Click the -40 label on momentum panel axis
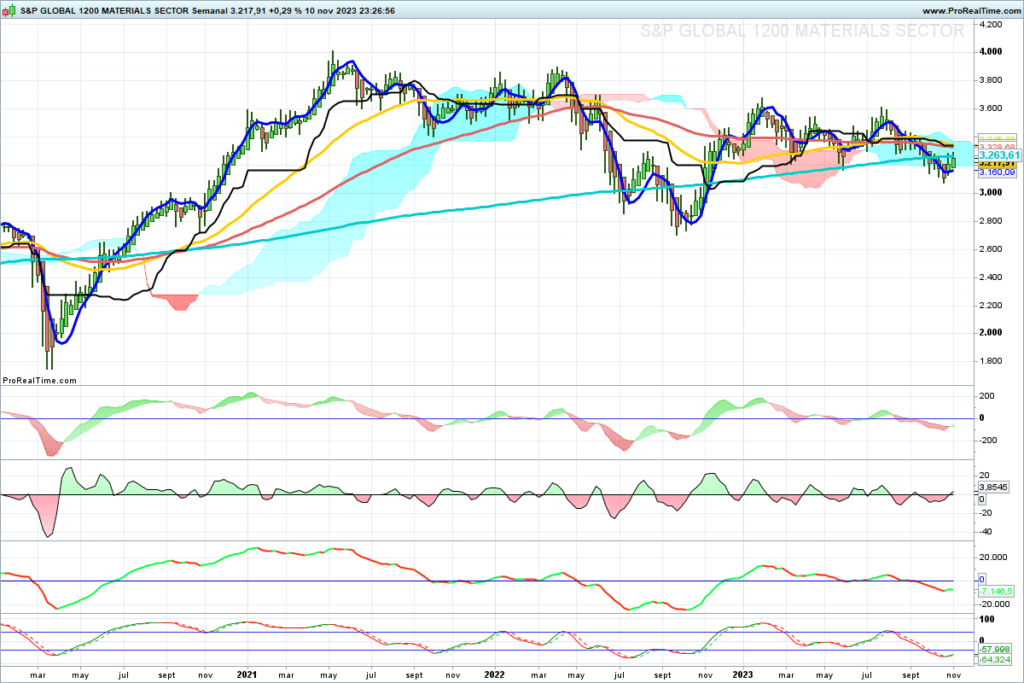The width and height of the screenshot is (1024, 683). (985, 532)
